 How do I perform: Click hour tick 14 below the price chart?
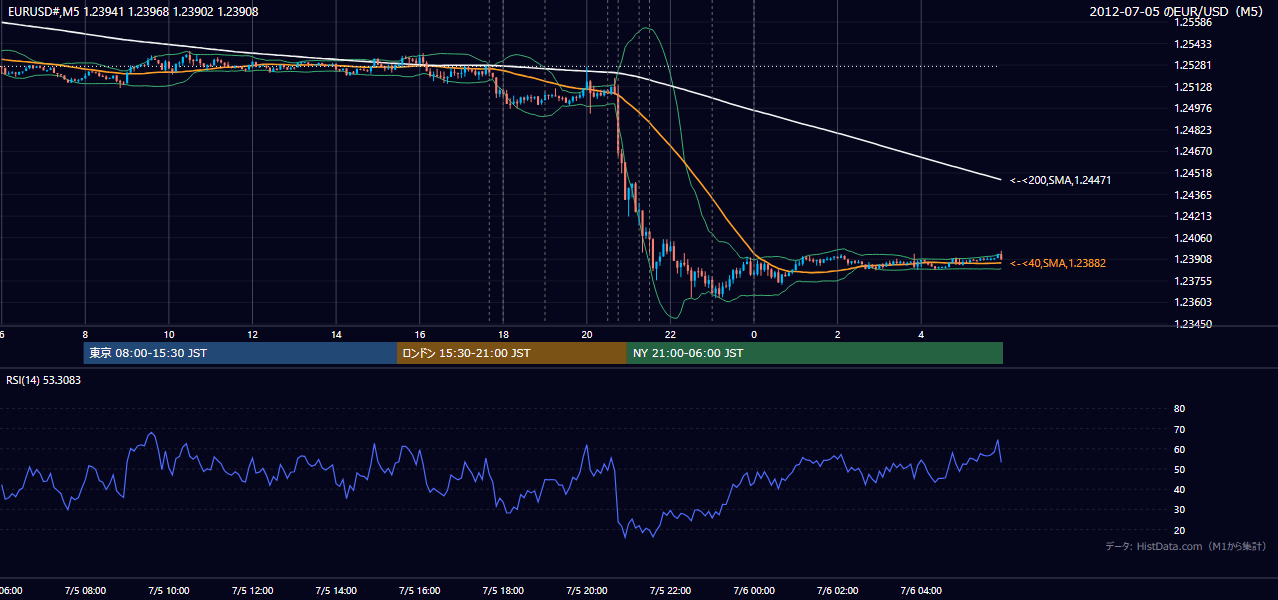click(336, 335)
